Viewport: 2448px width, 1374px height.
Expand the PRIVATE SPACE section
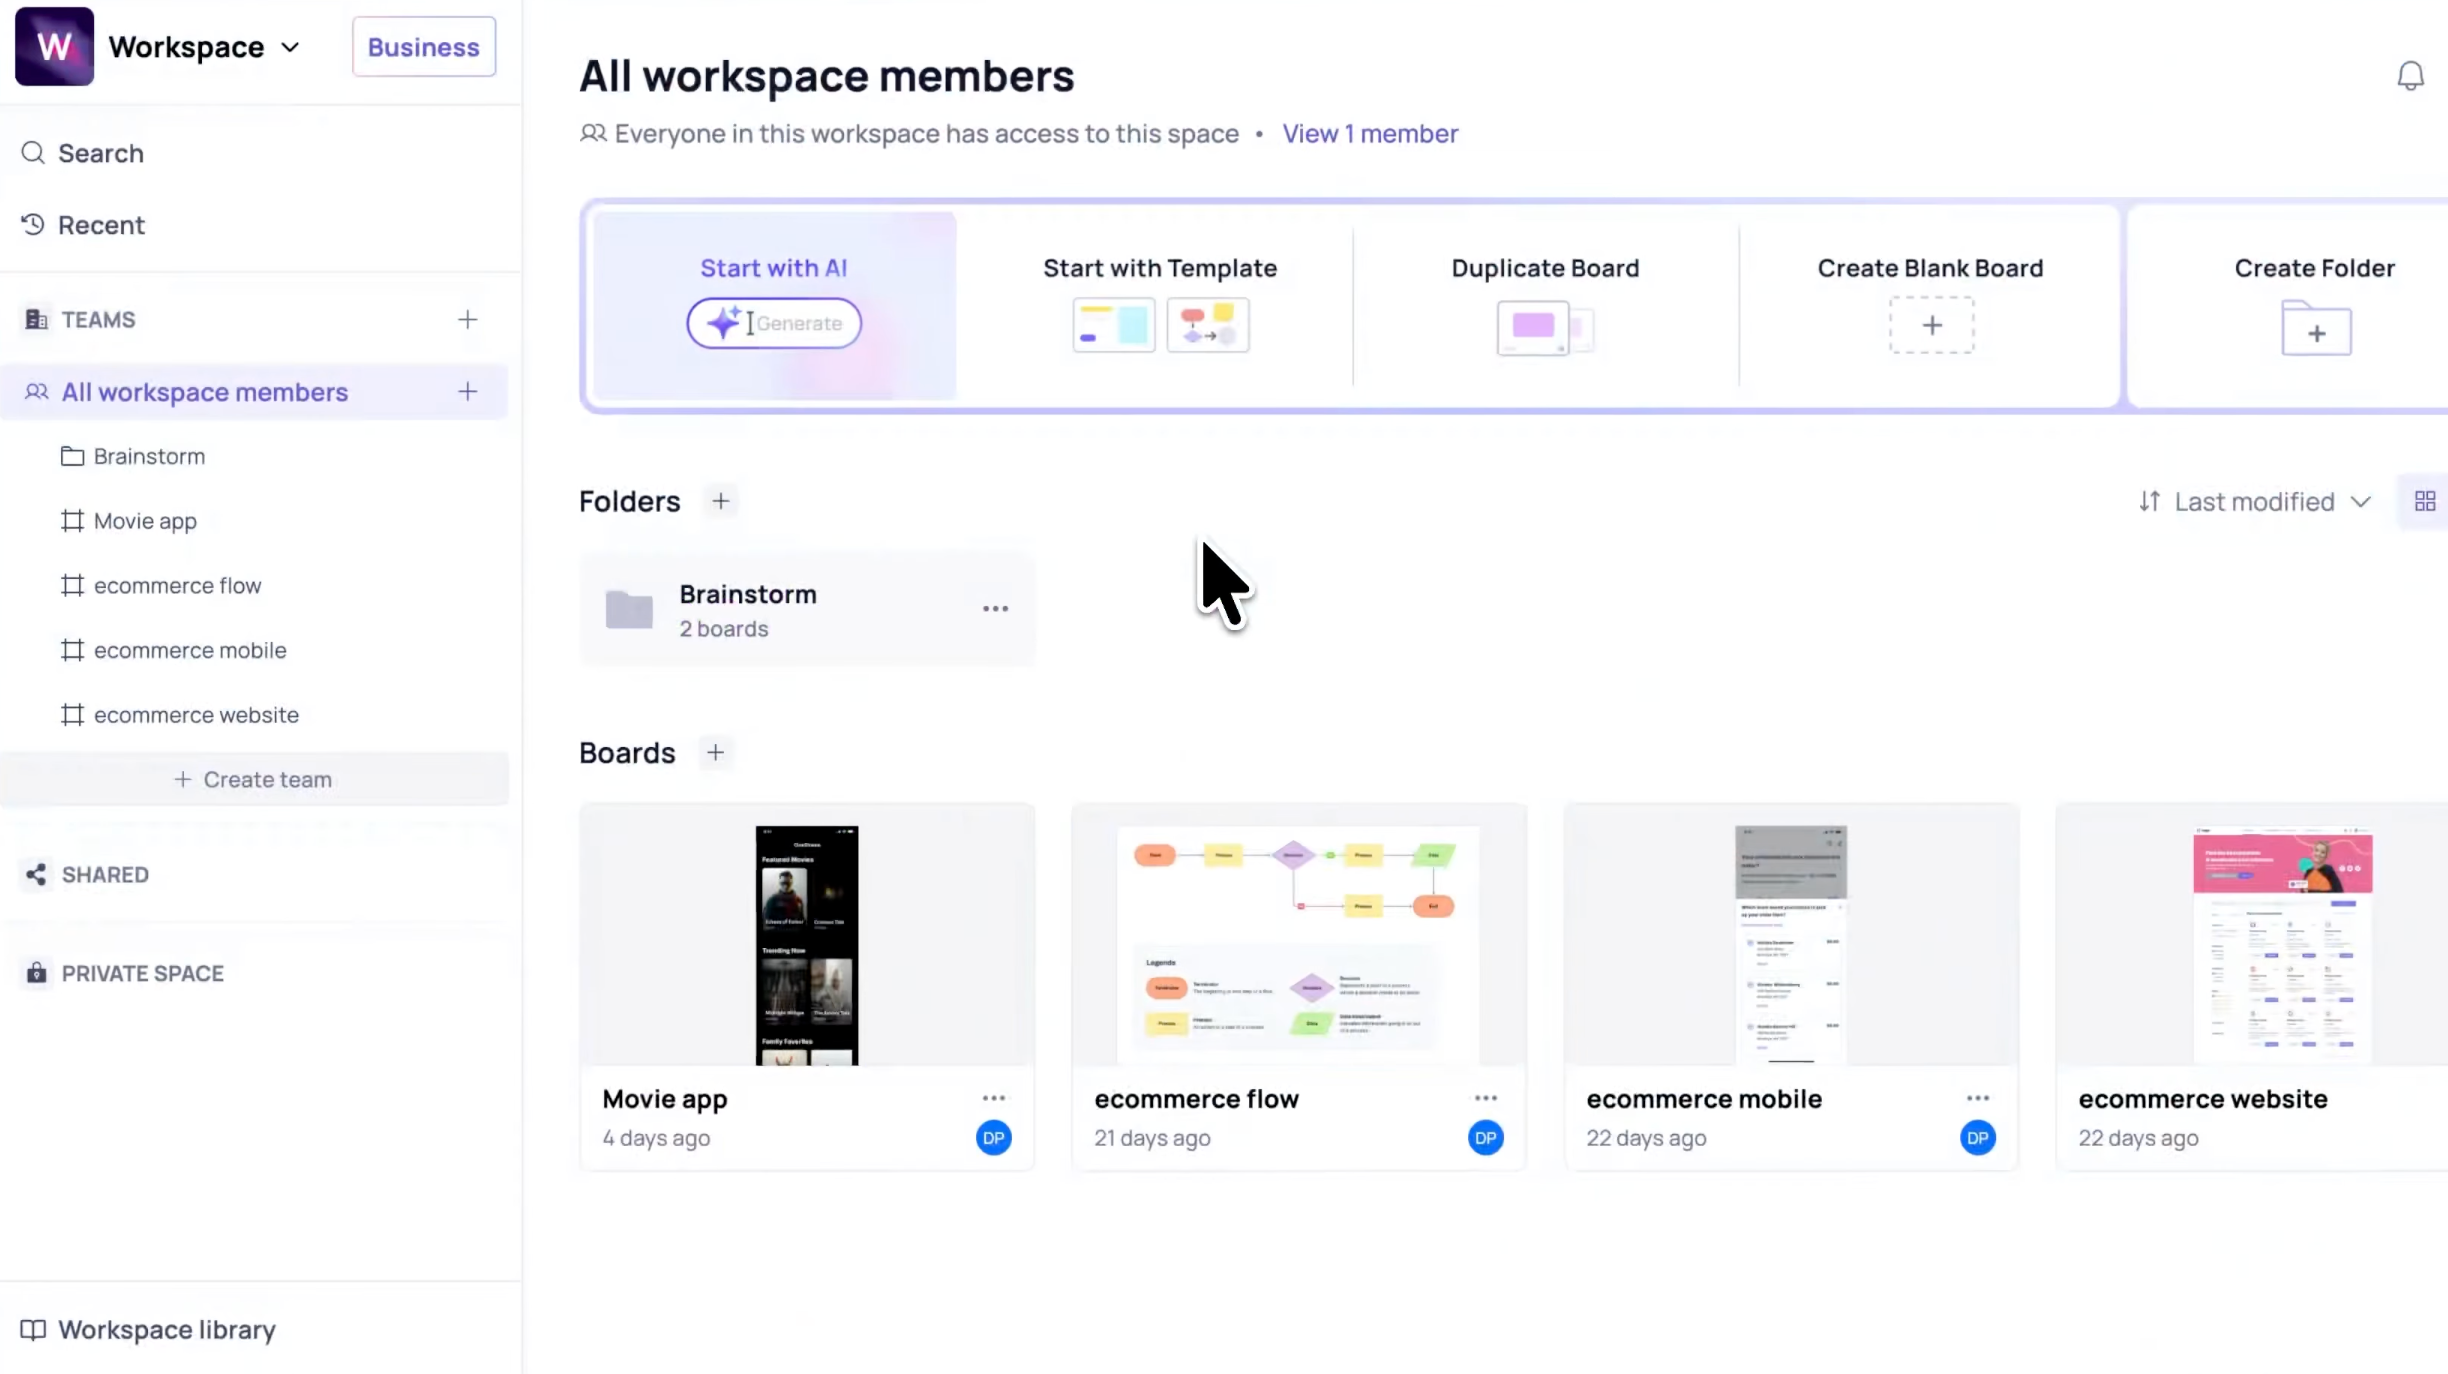[142, 973]
